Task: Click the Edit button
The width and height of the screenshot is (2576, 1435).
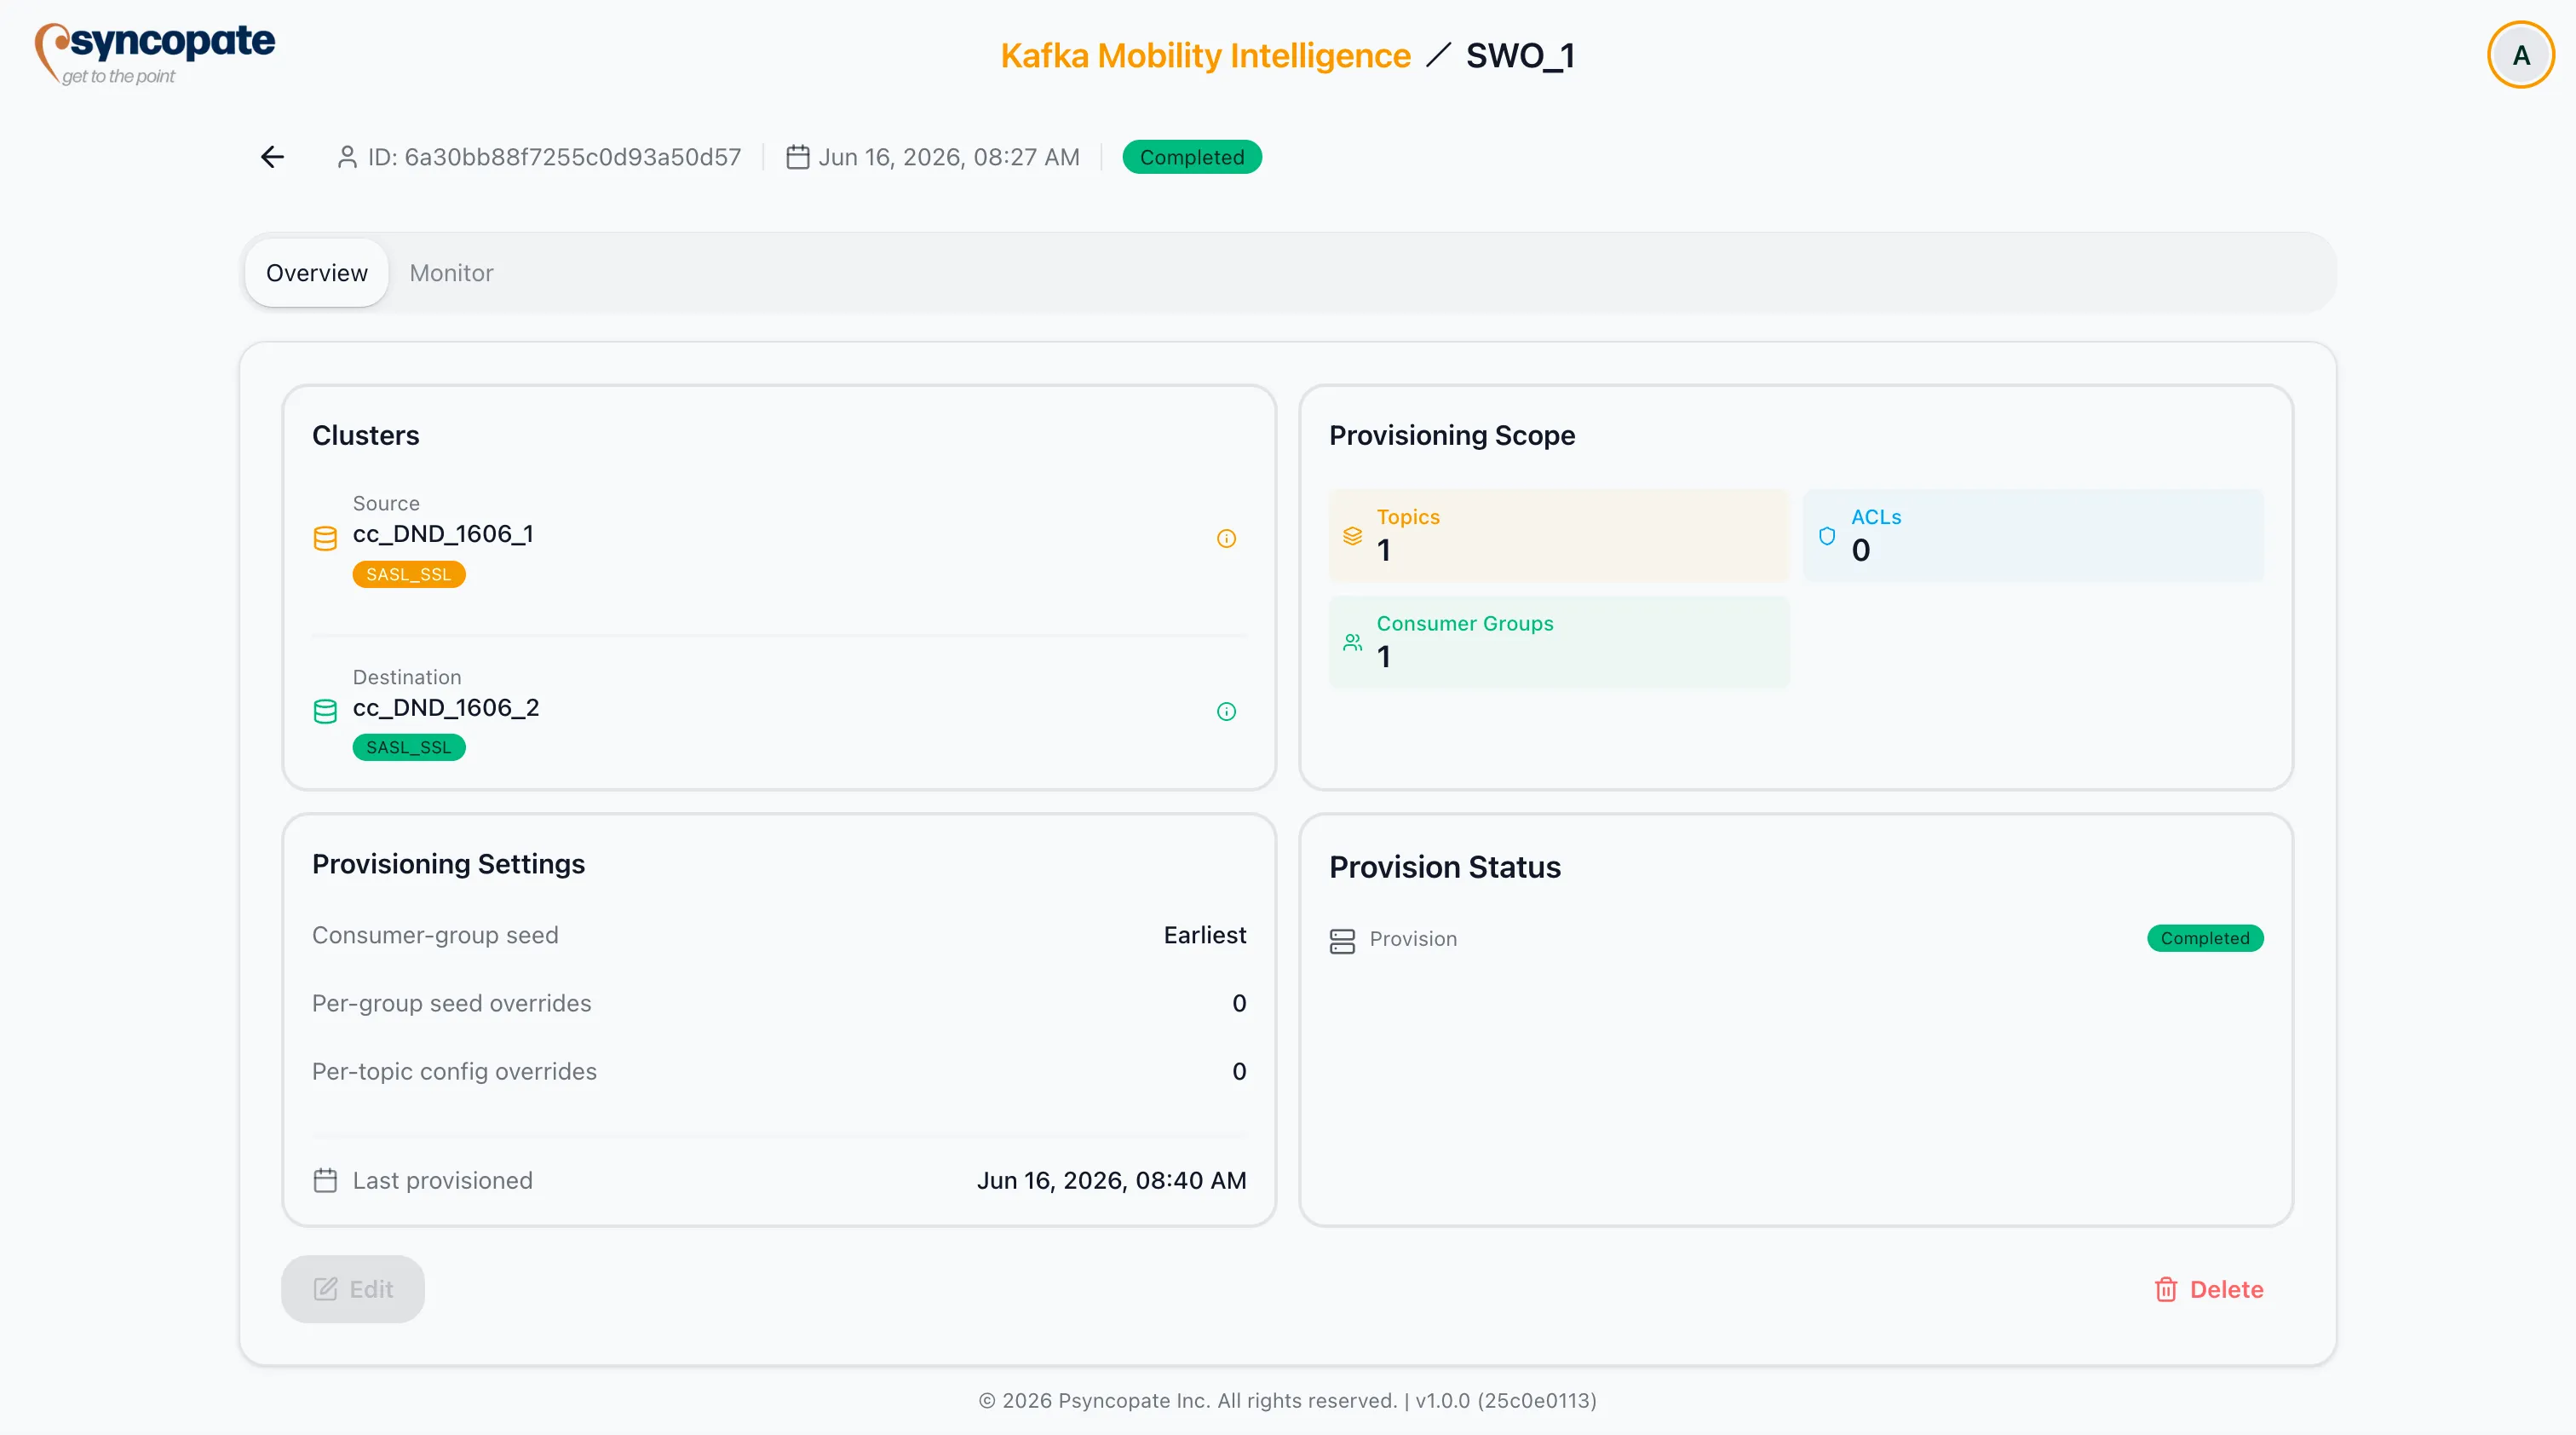Action: 353,1290
